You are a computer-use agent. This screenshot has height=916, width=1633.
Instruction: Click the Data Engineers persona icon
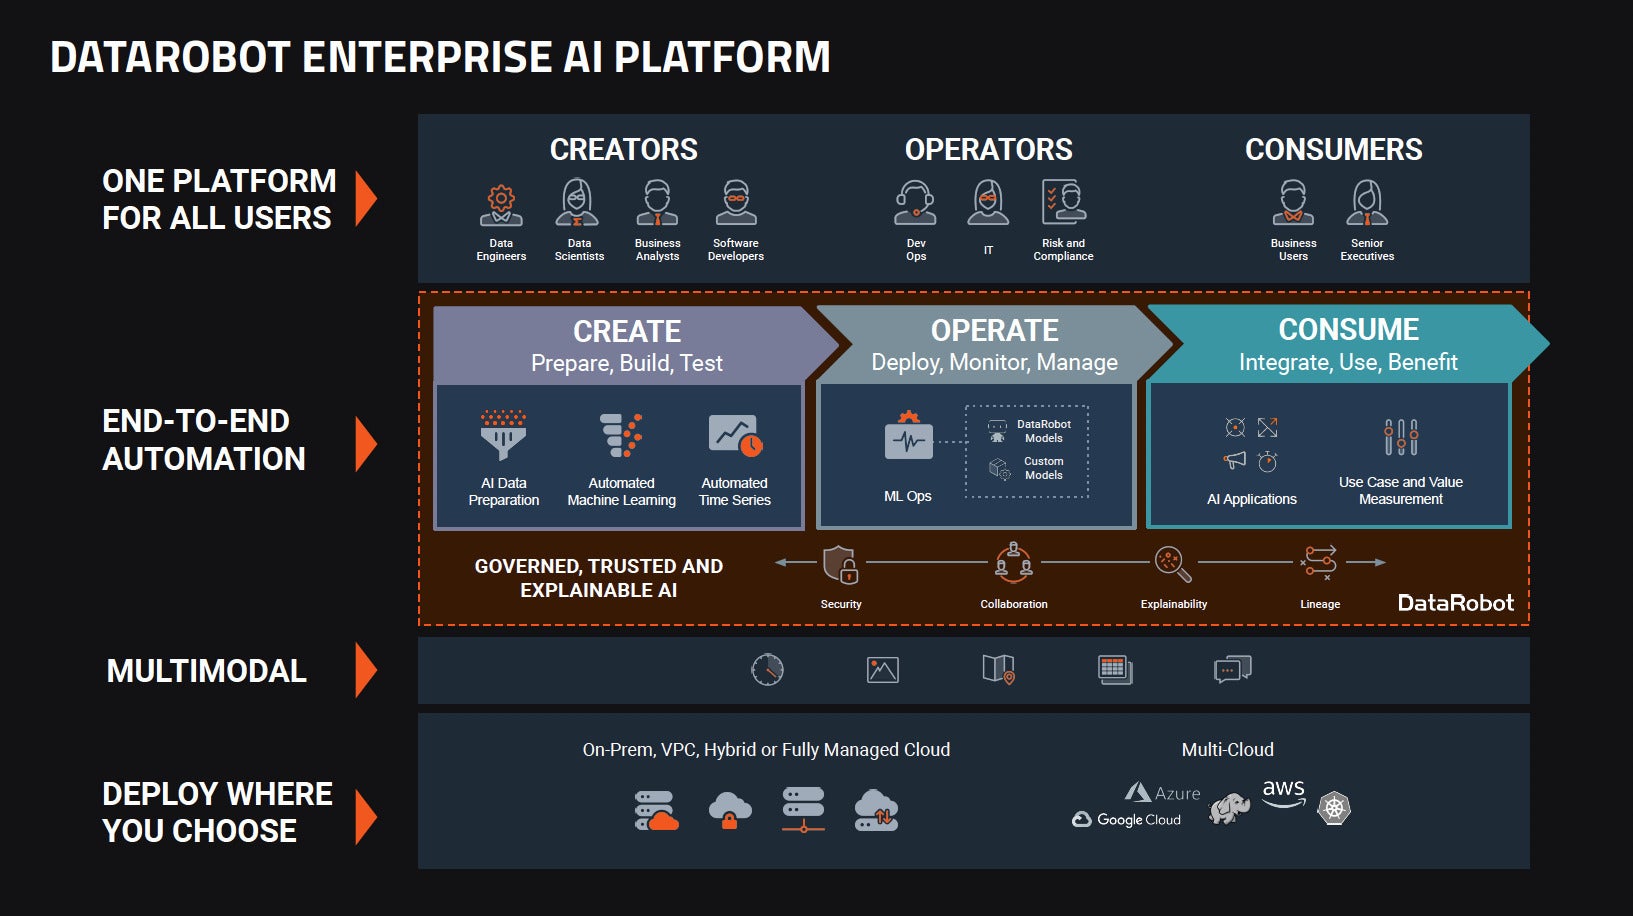click(x=501, y=204)
